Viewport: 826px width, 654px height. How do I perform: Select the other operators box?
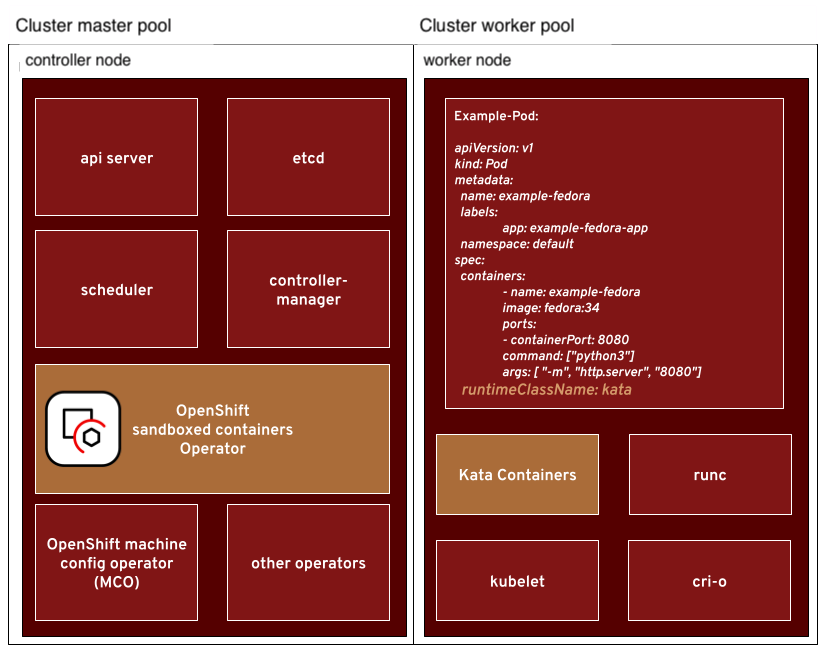(x=308, y=562)
